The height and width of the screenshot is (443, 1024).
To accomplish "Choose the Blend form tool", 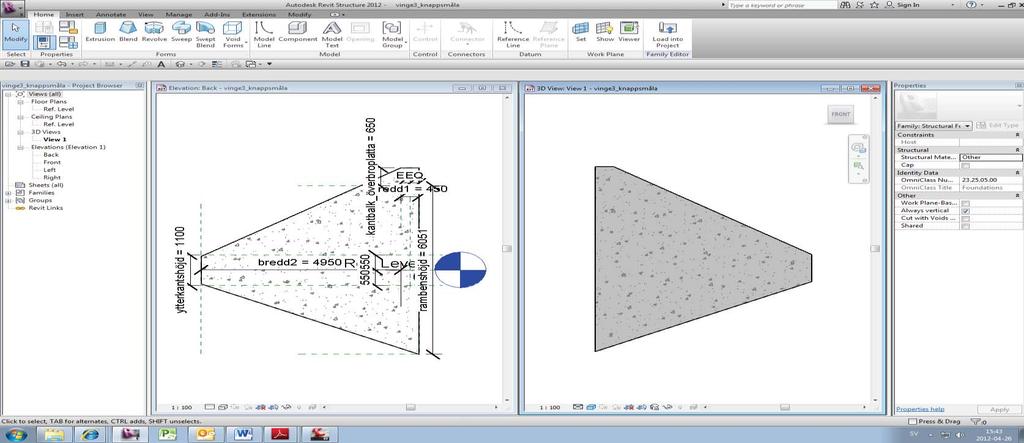I will [x=127, y=33].
